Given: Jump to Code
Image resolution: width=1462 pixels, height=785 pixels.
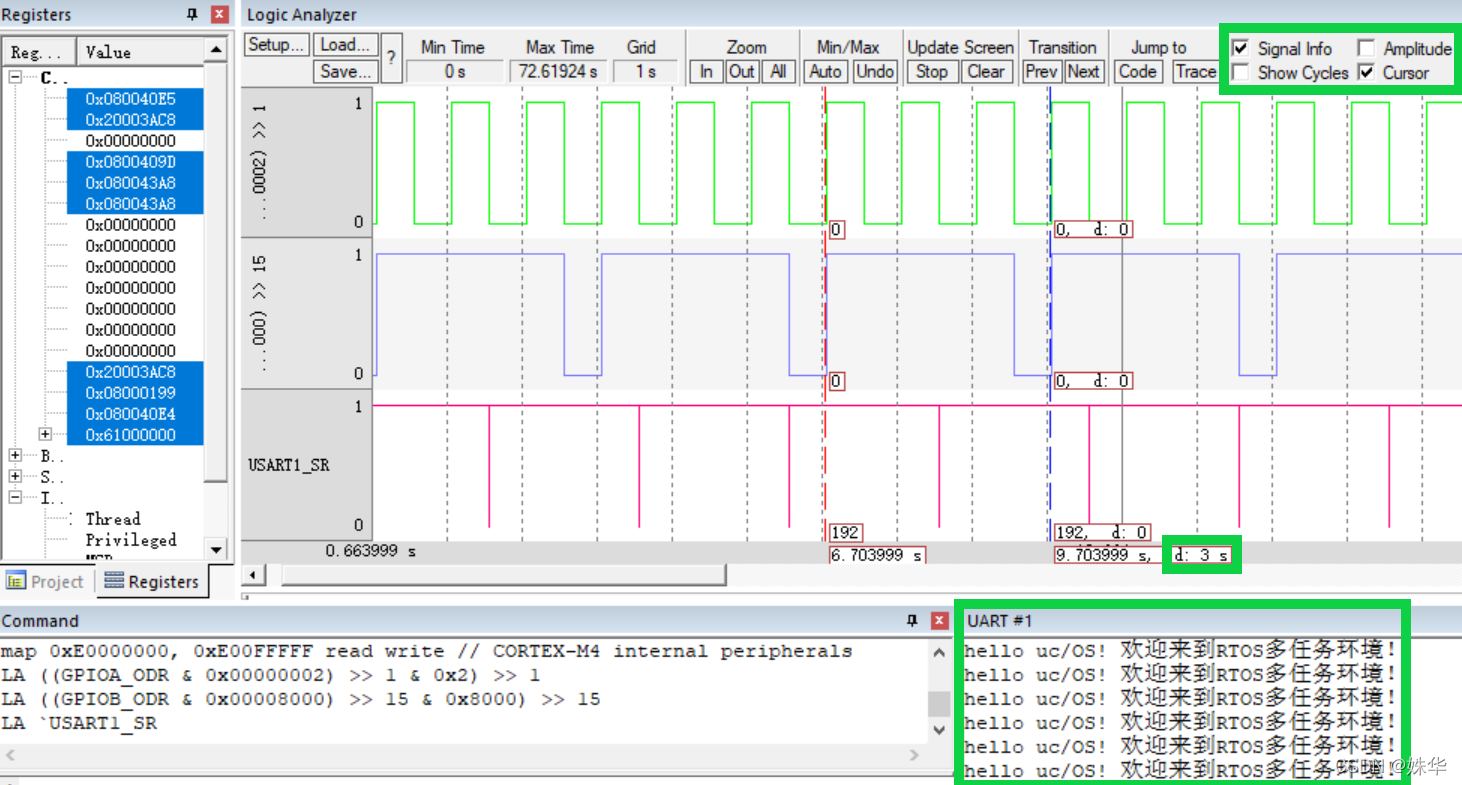Looking at the screenshot, I should click(x=1138, y=71).
